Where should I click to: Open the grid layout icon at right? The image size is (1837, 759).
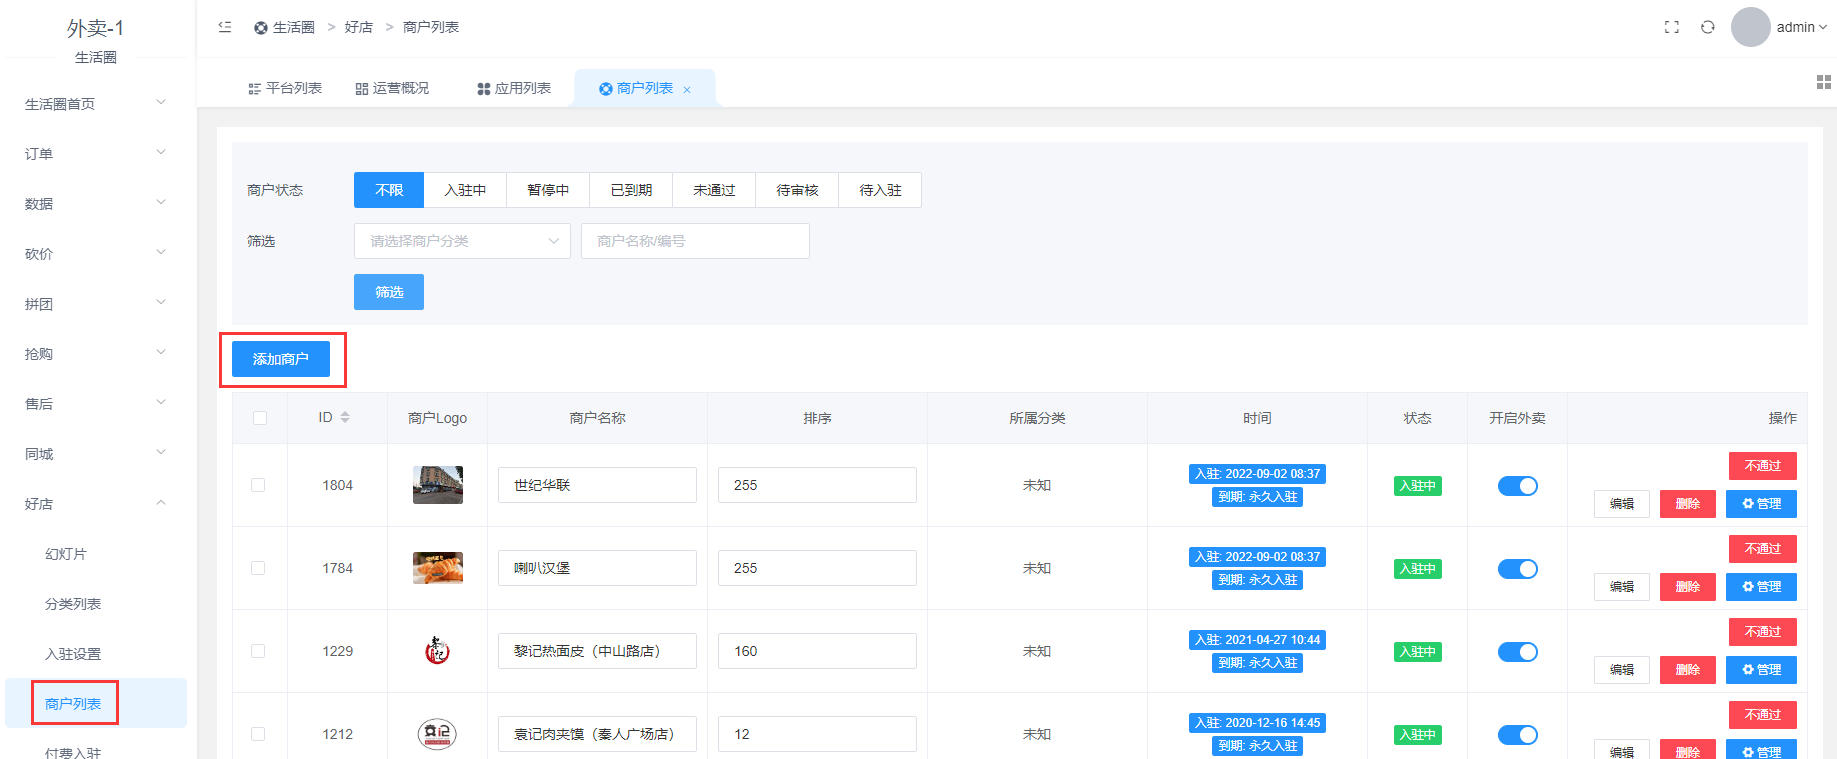[1823, 82]
